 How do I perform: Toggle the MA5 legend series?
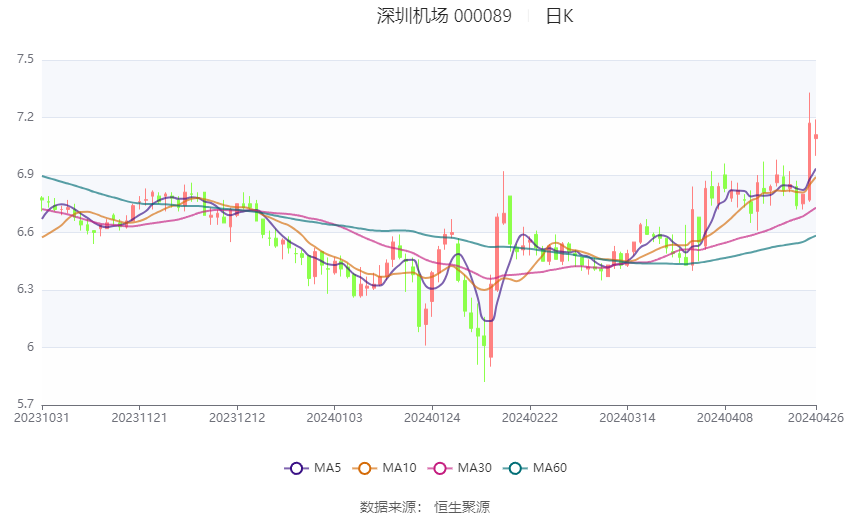pos(313,468)
